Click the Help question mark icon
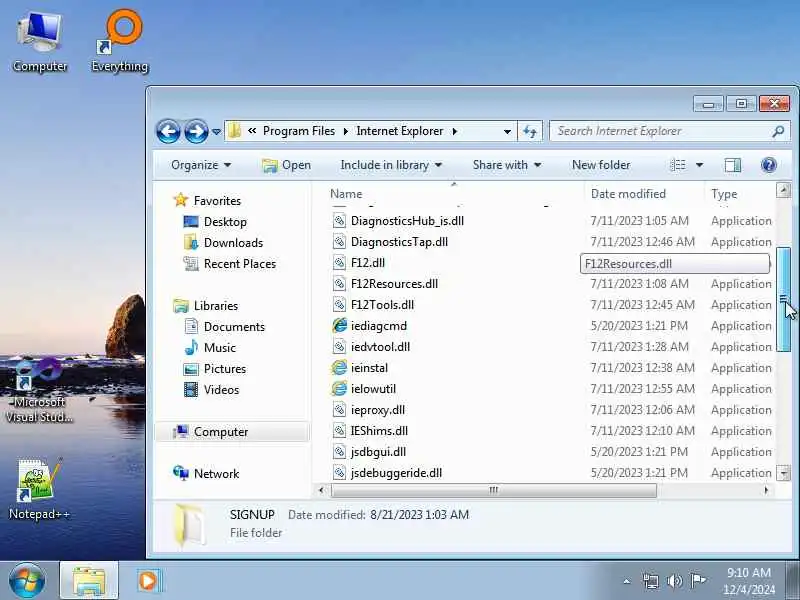The image size is (800, 600). coord(768,165)
